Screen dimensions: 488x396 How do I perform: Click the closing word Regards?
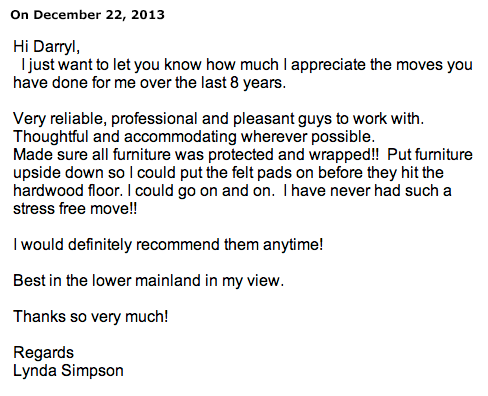[x=43, y=353]
